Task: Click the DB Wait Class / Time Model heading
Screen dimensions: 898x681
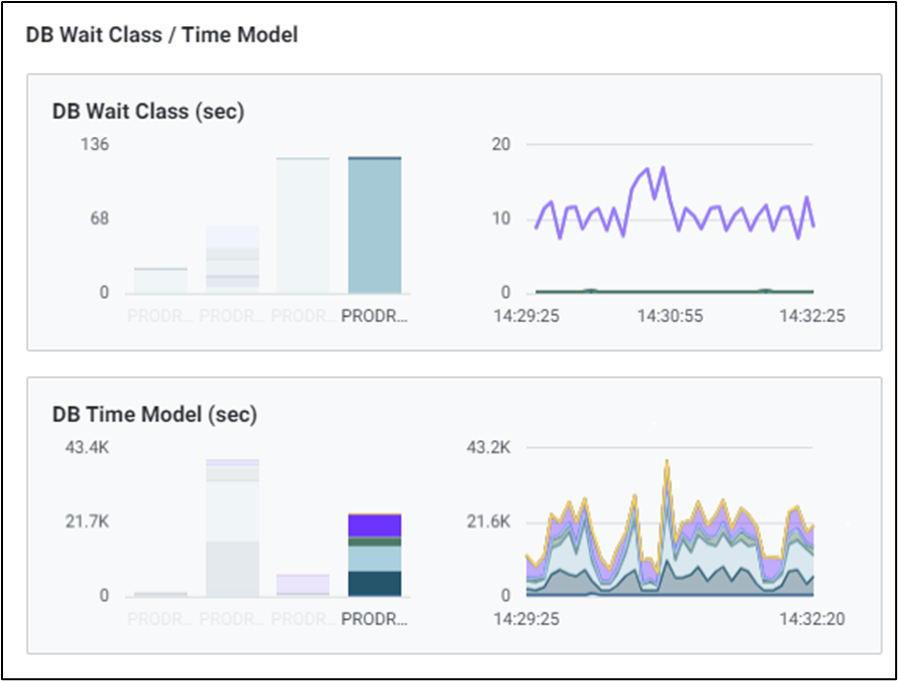Action: tap(160, 35)
